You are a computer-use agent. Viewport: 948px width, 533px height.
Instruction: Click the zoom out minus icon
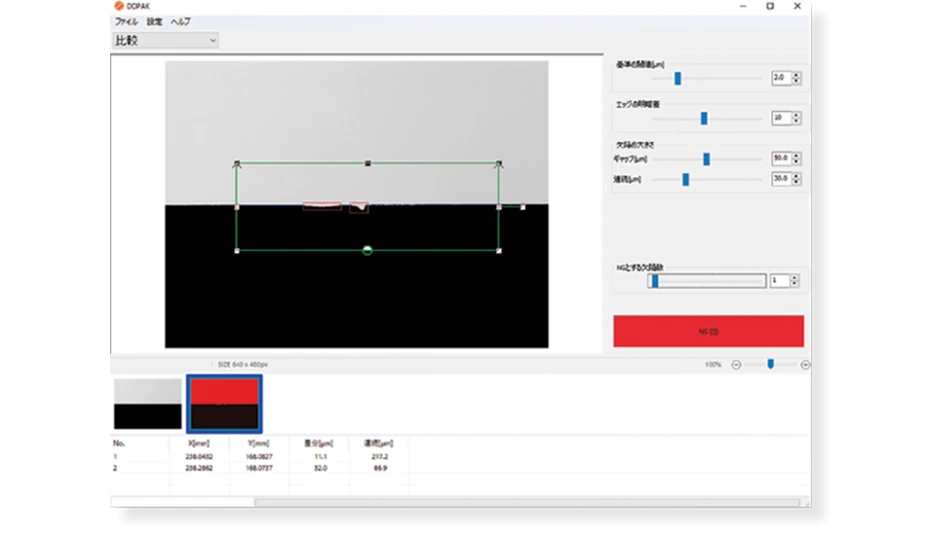pos(736,365)
